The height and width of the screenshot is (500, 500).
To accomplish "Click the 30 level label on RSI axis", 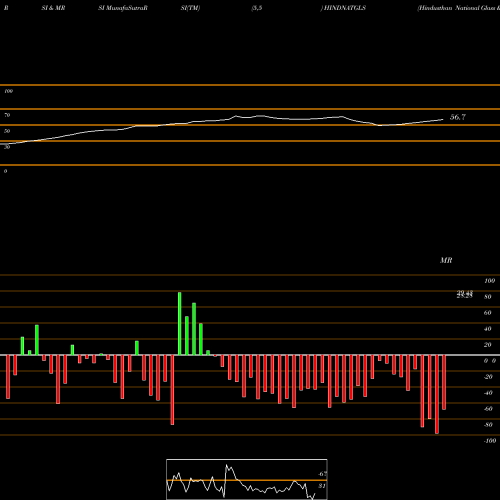I will coord(7,147).
